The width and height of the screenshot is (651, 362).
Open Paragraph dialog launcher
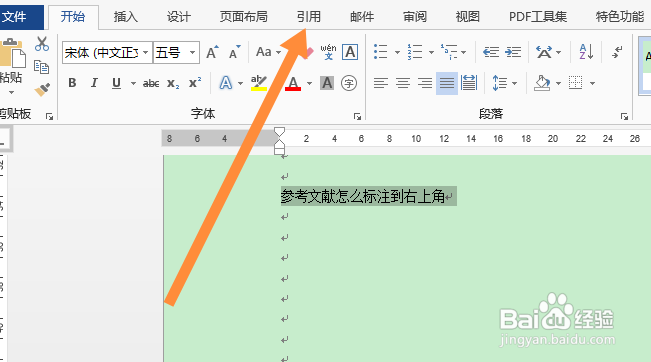pyautogui.click(x=624, y=117)
